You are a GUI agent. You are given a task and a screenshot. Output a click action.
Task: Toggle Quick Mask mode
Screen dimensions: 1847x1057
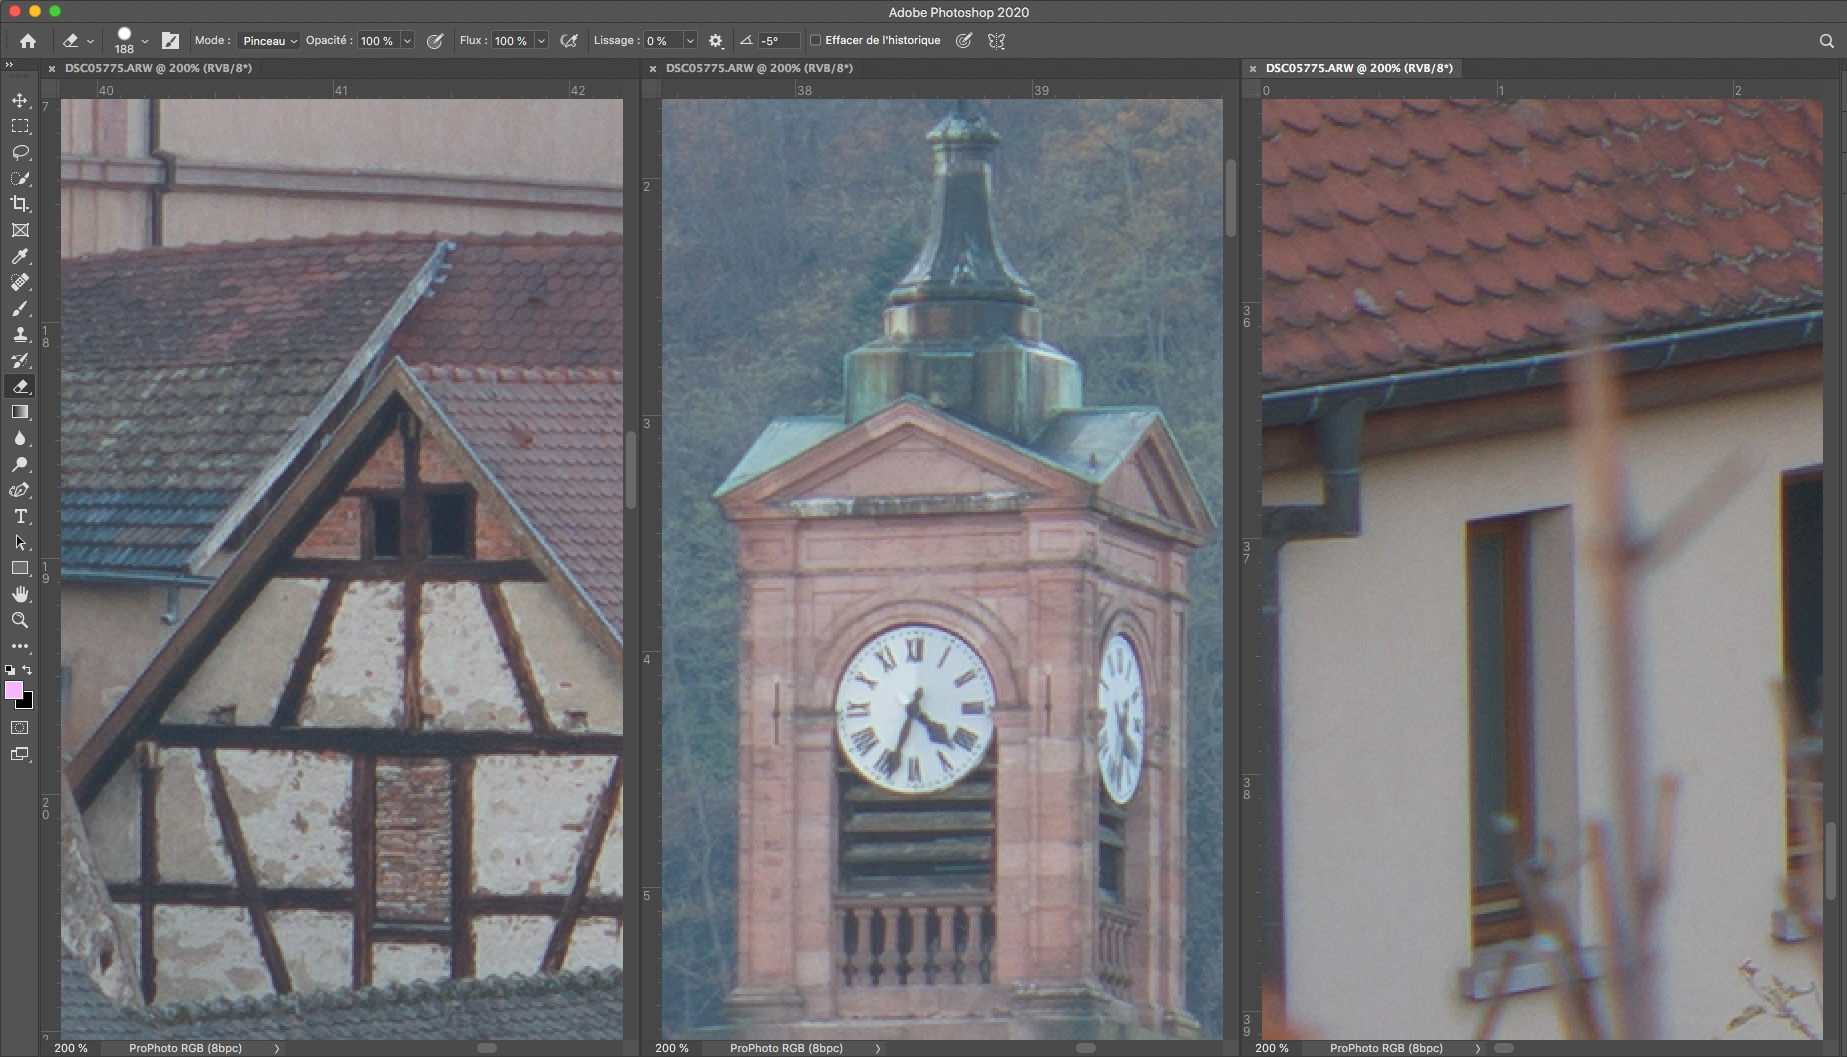point(20,728)
